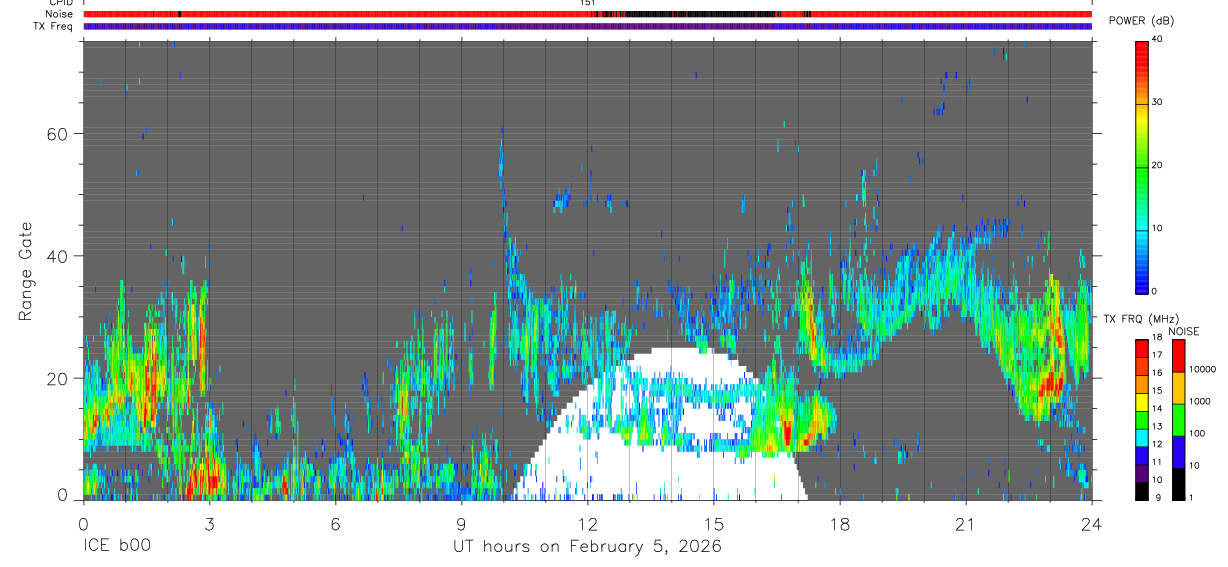Click the red segment of the NOISE colorbar
The width and height of the screenshot is (1228, 567).
click(1178, 355)
